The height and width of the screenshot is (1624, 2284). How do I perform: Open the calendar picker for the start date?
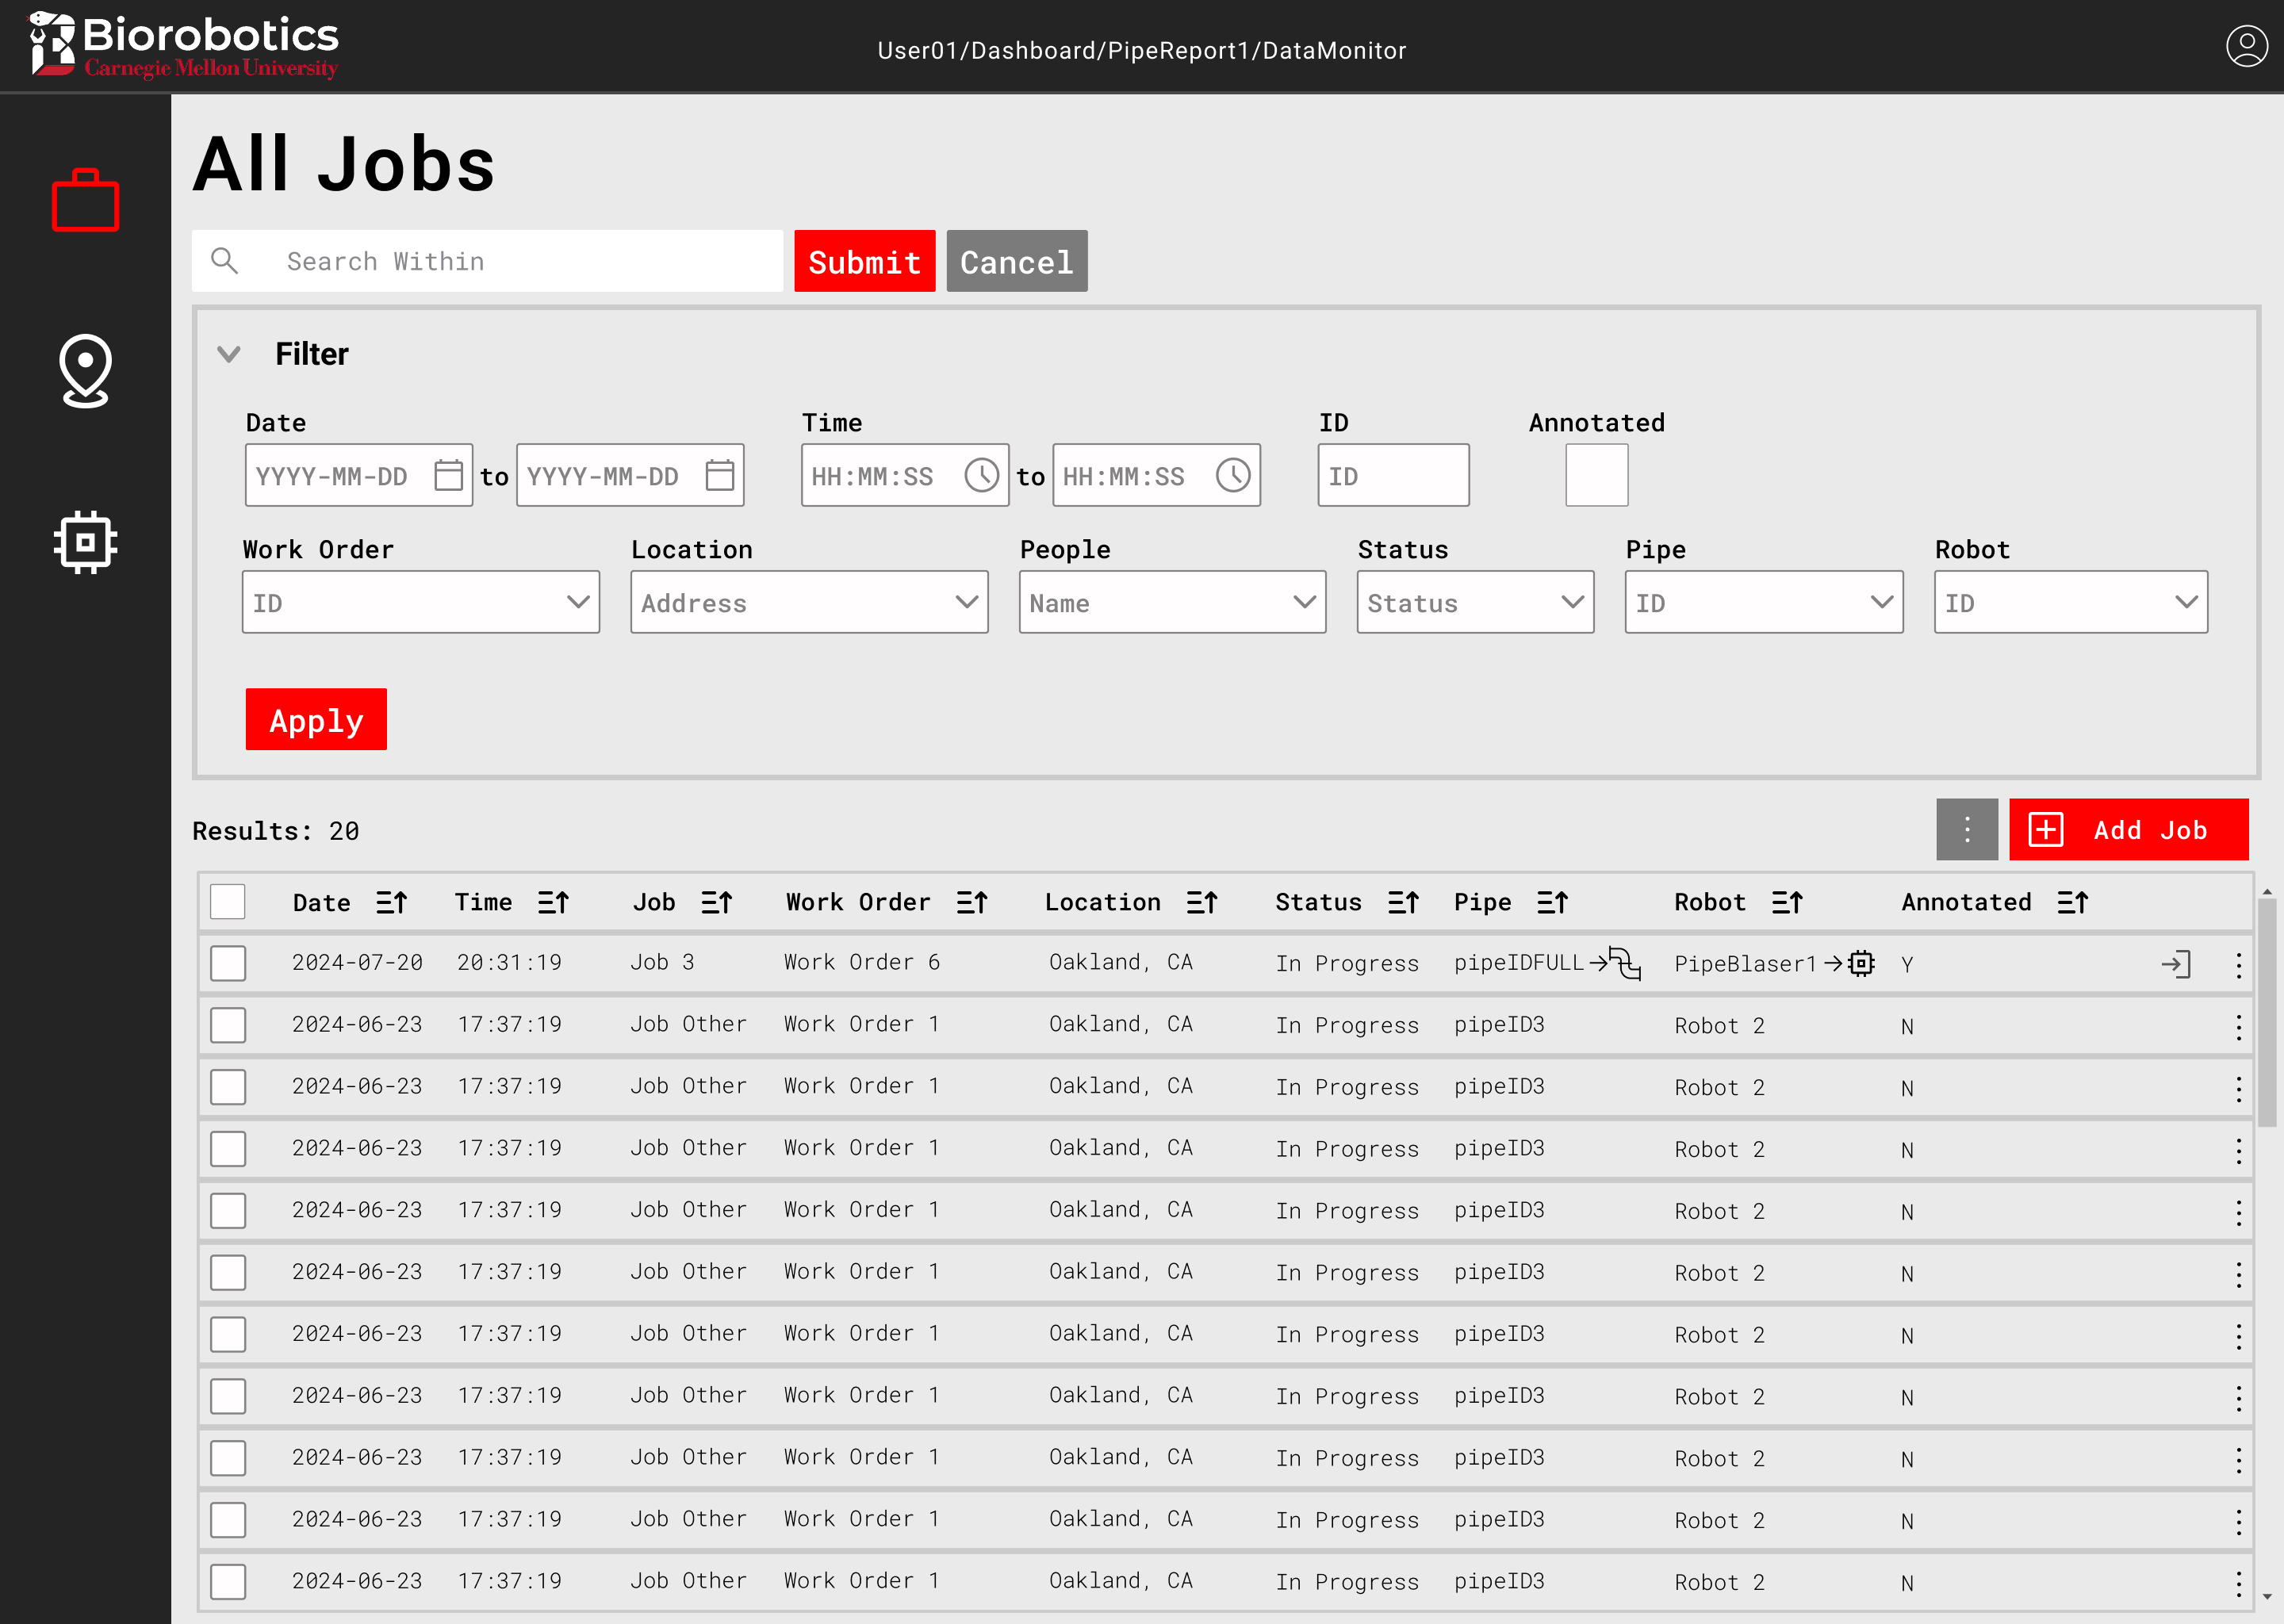point(448,475)
